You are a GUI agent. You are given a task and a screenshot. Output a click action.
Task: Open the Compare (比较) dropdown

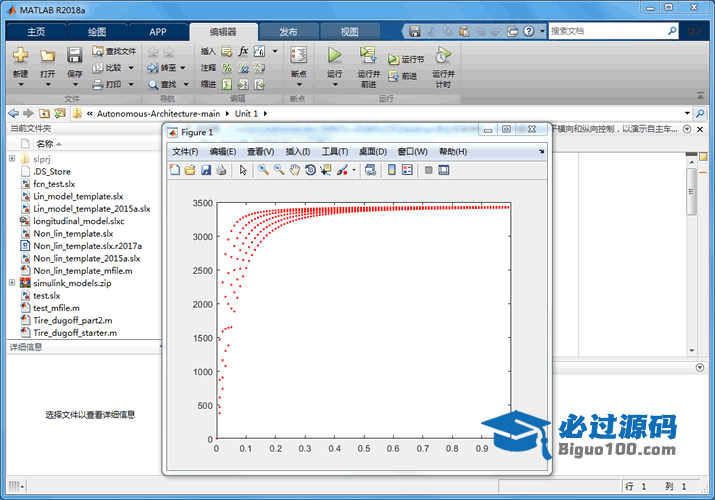pos(131,68)
